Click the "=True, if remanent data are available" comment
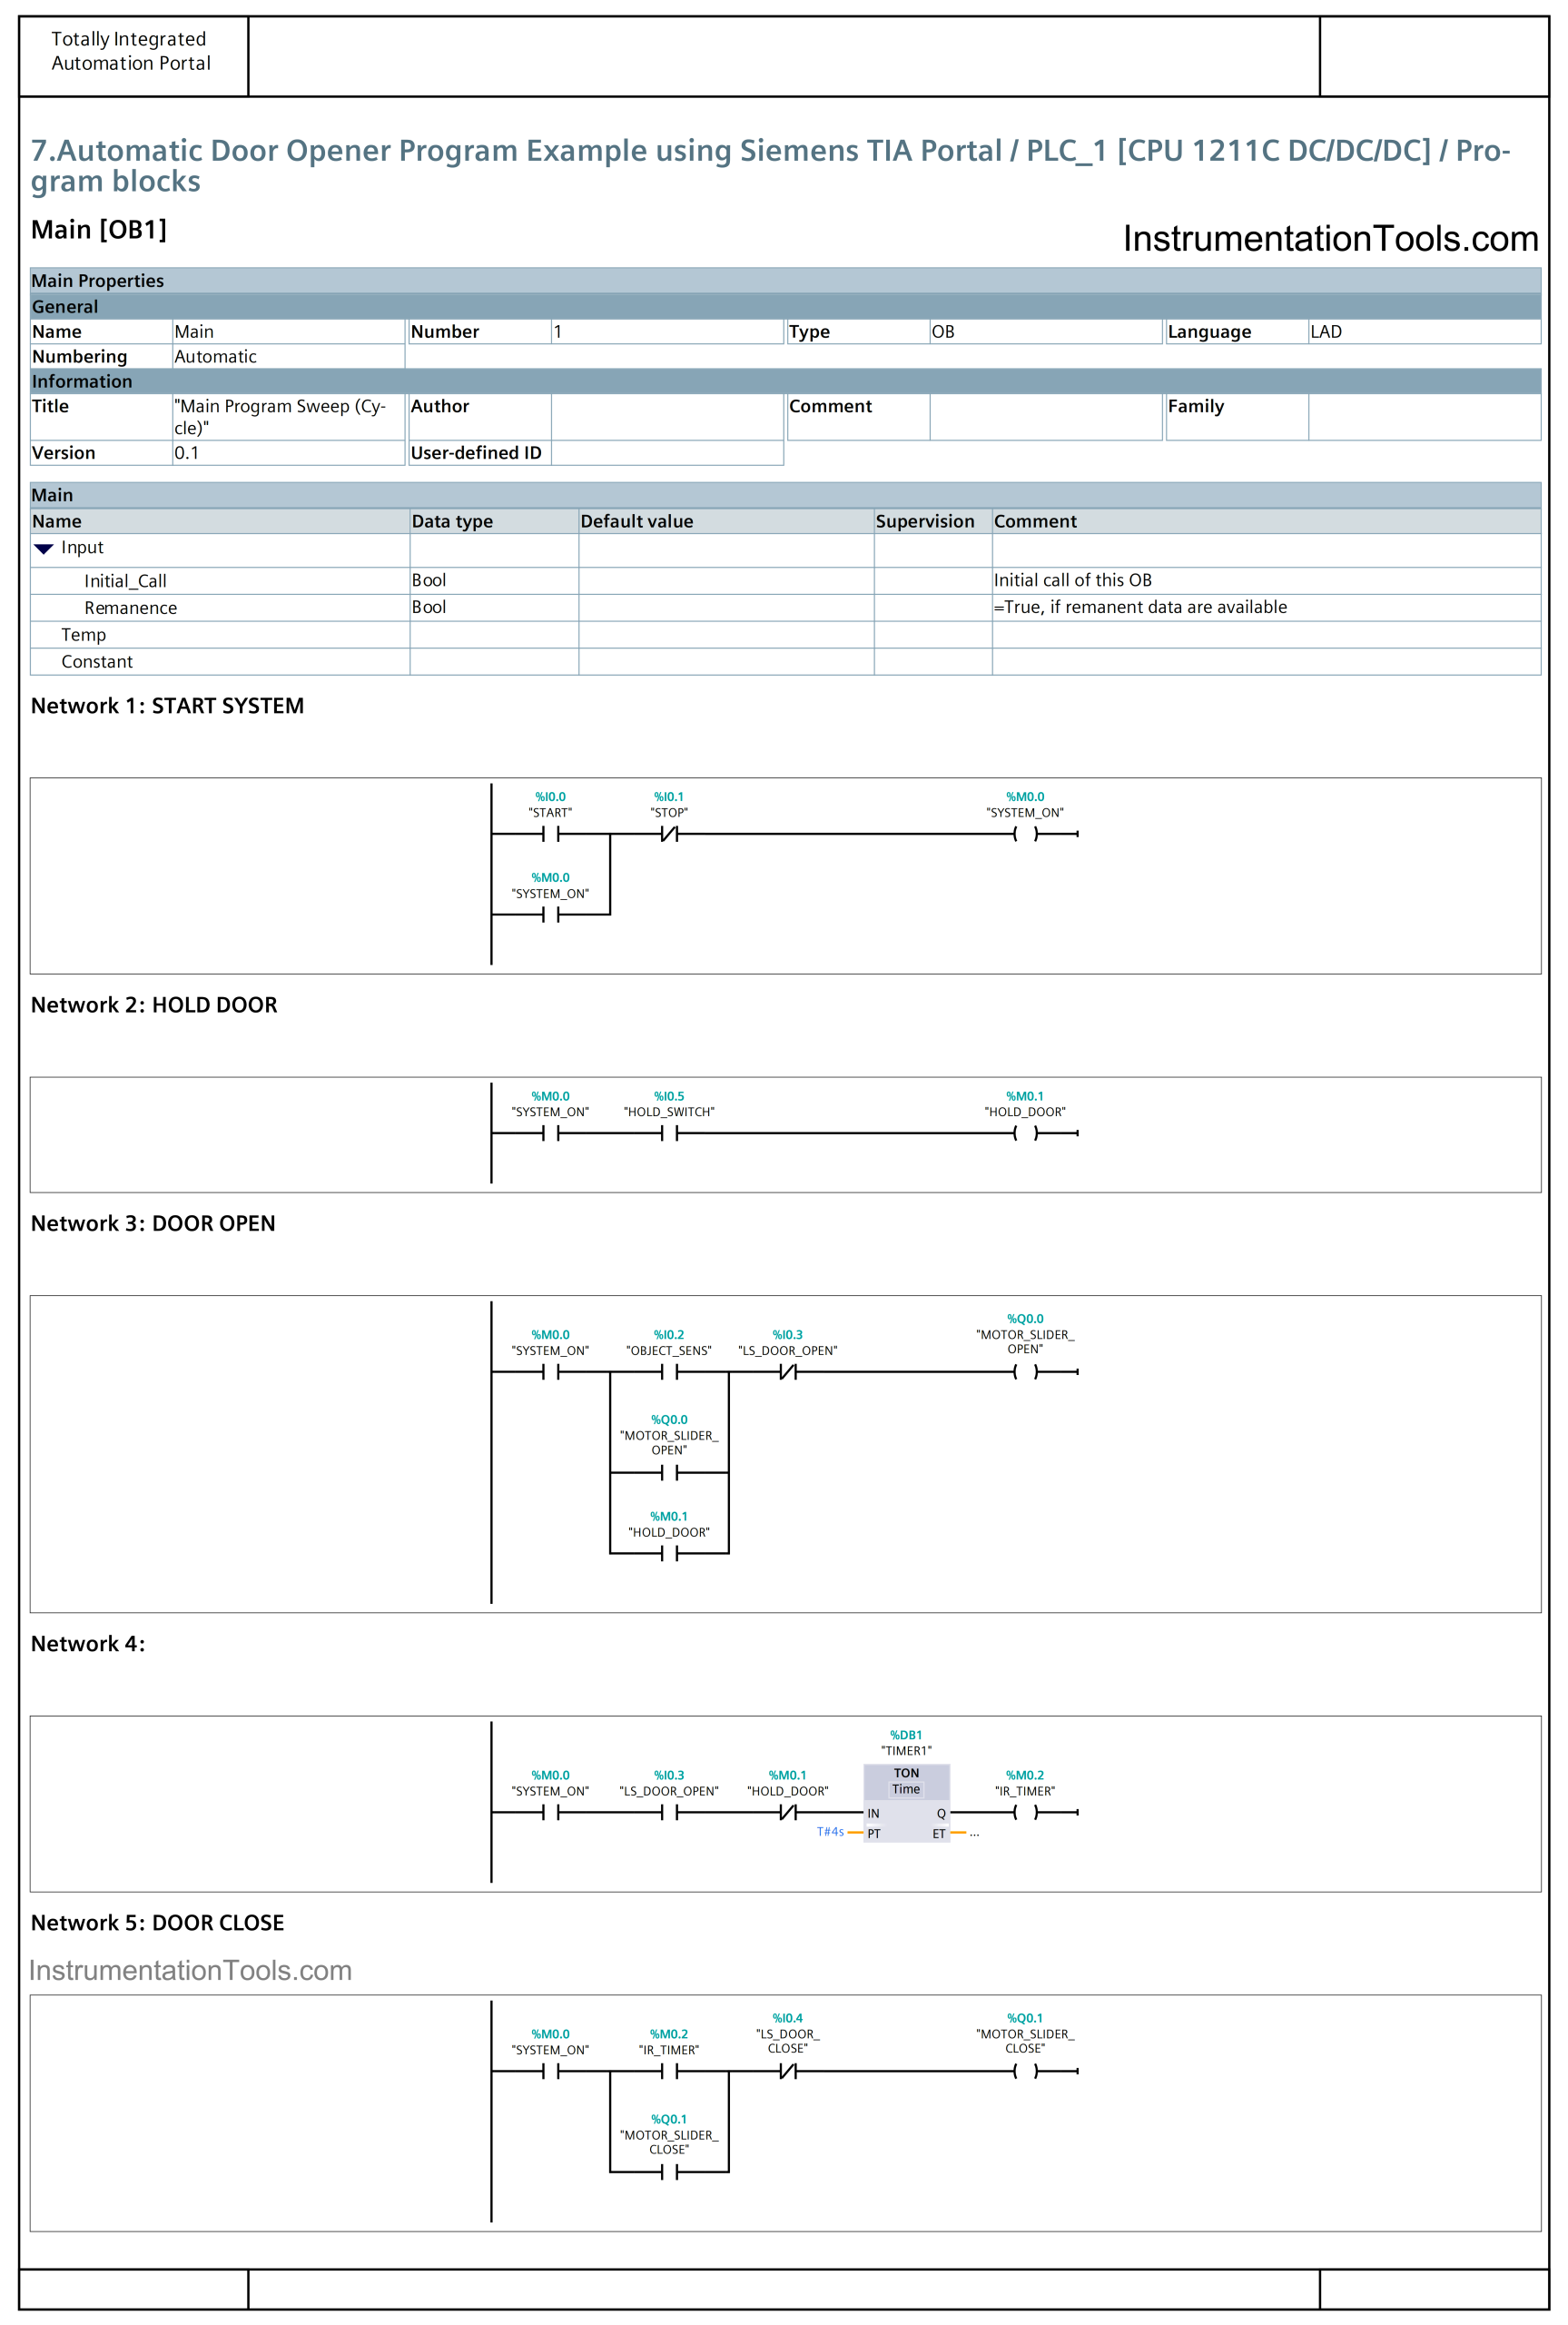This screenshot has width=1568, height=2325. coord(1140,607)
